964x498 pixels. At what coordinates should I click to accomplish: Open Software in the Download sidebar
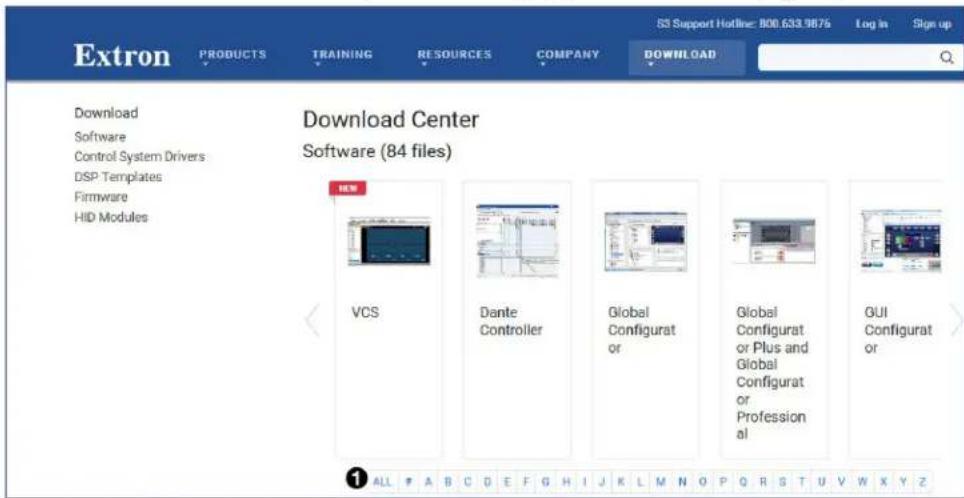100,136
